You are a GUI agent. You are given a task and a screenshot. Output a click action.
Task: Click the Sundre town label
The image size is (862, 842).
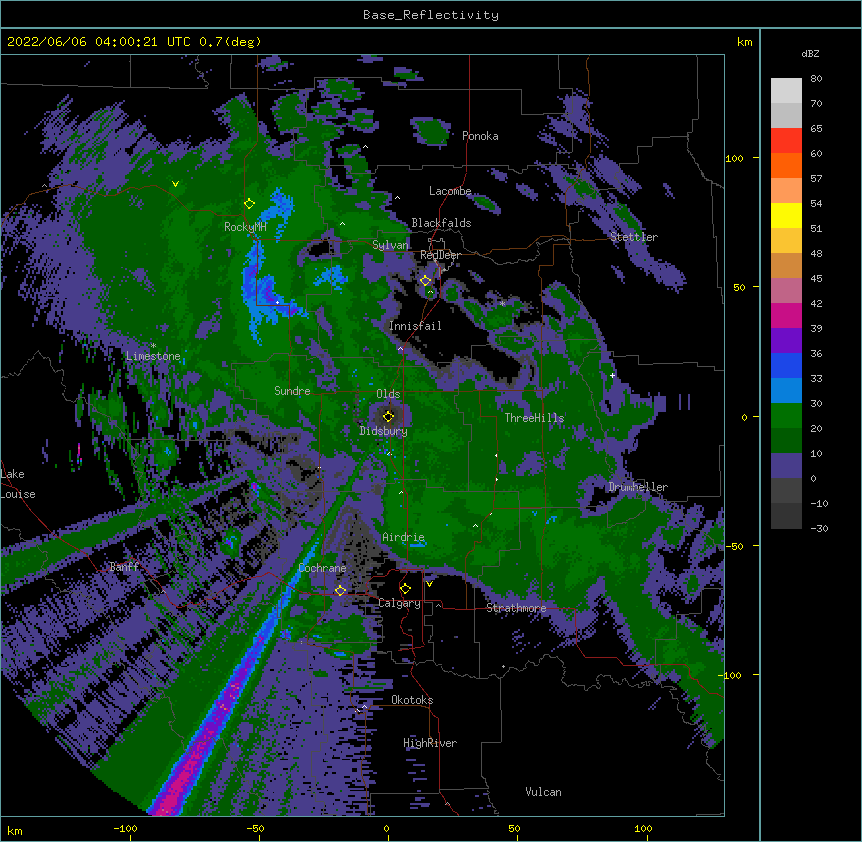[292, 391]
